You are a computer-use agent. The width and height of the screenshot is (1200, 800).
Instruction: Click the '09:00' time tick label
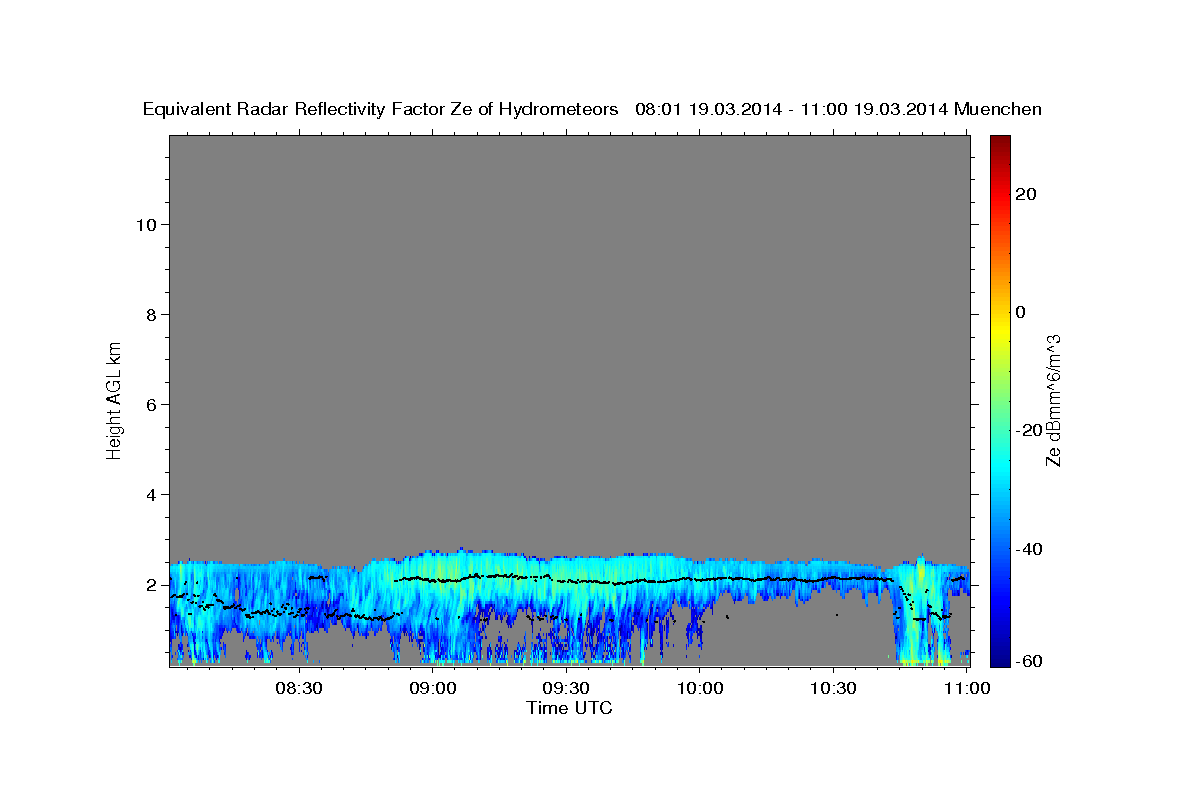point(433,688)
